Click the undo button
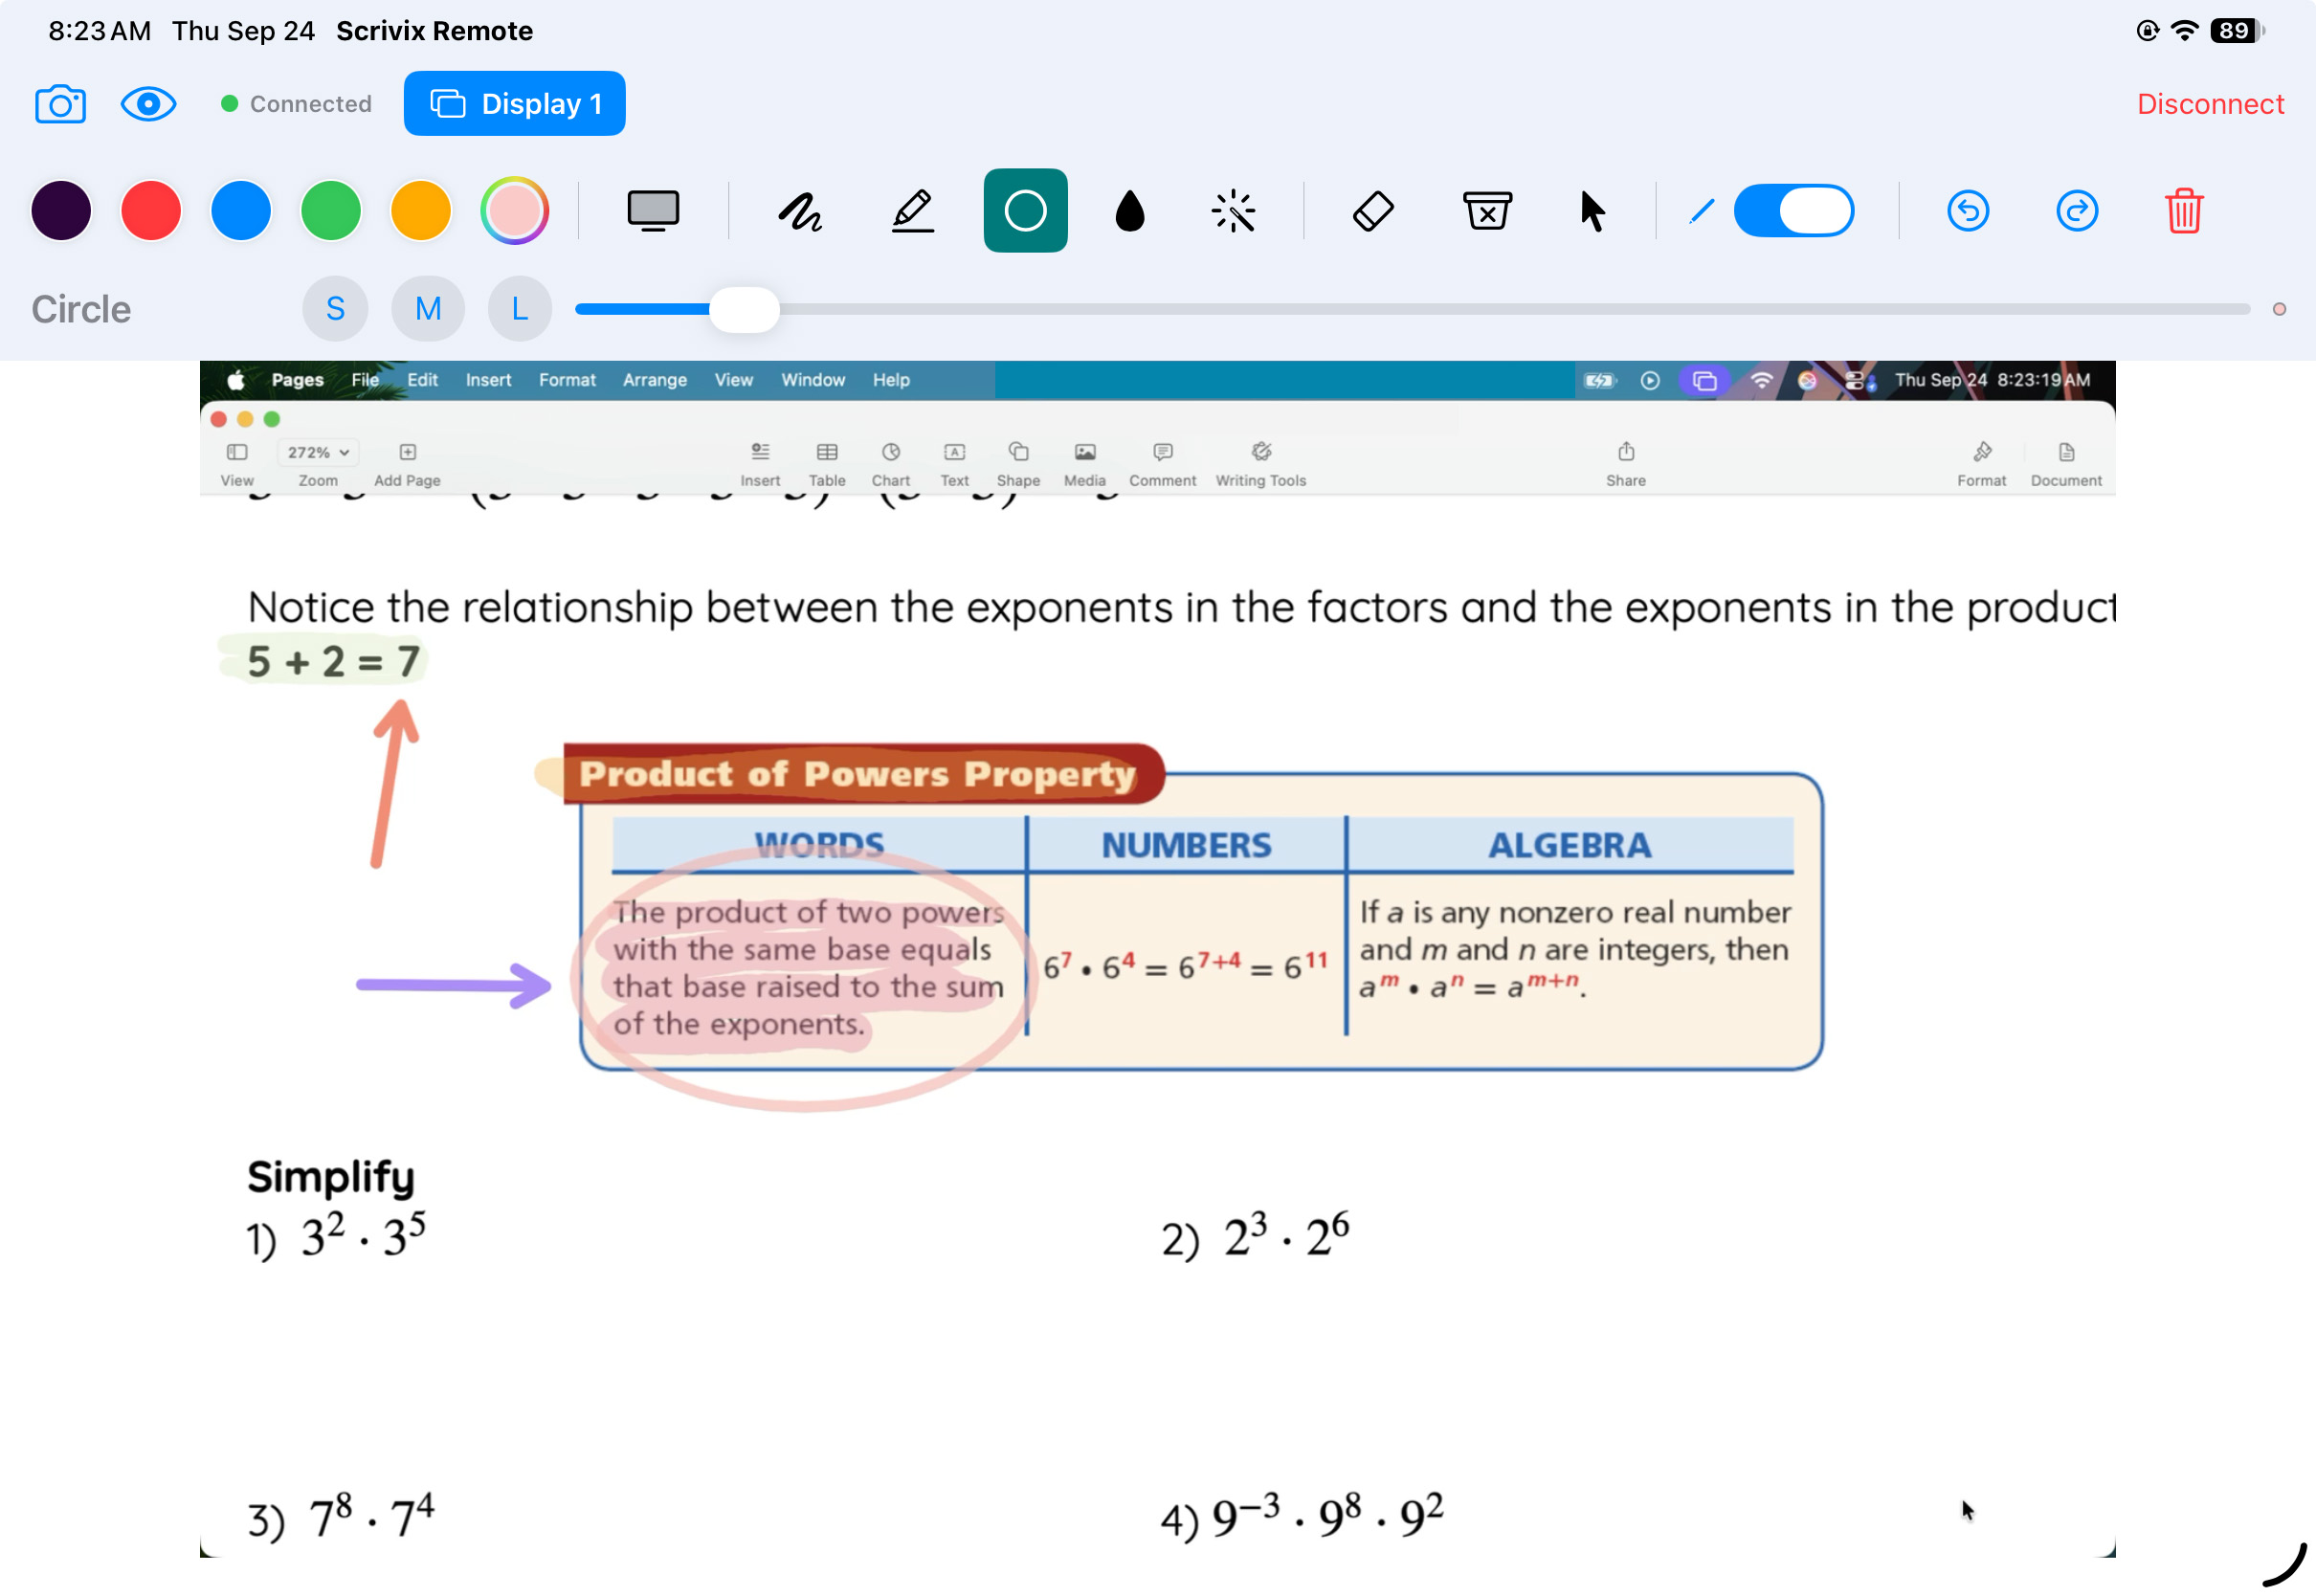This screenshot has height=1596, width=2316. coord(1967,211)
